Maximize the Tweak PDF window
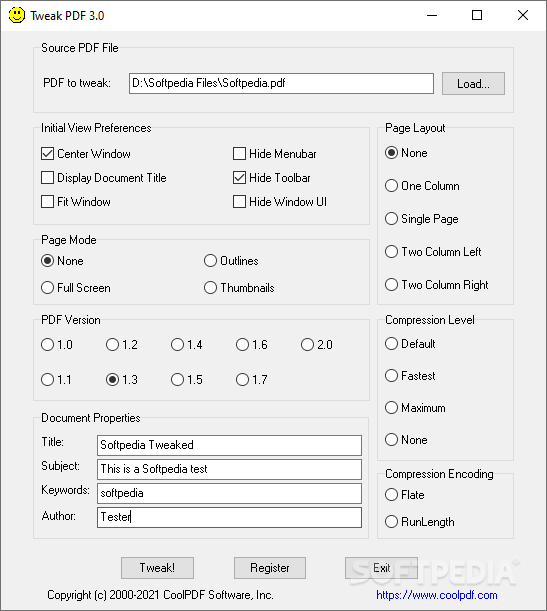547x611 pixels. [x=477, y=16]
